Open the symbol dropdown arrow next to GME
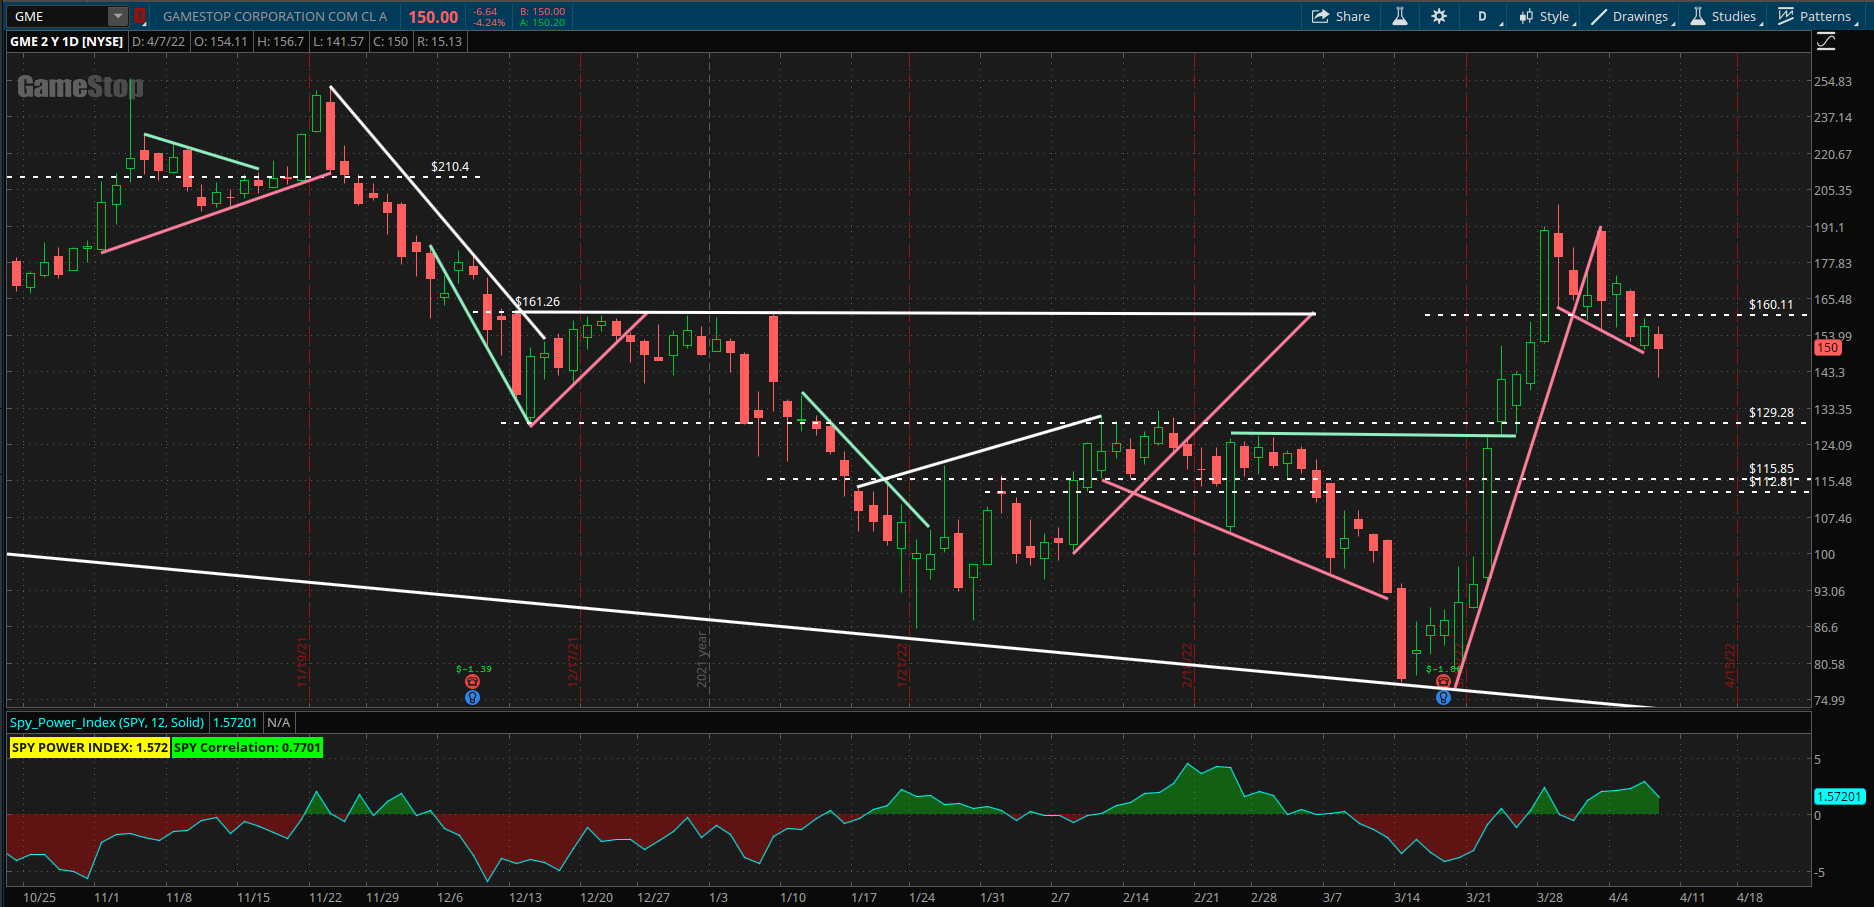Viewport: 1874px width, 907px height. (118, 16)
